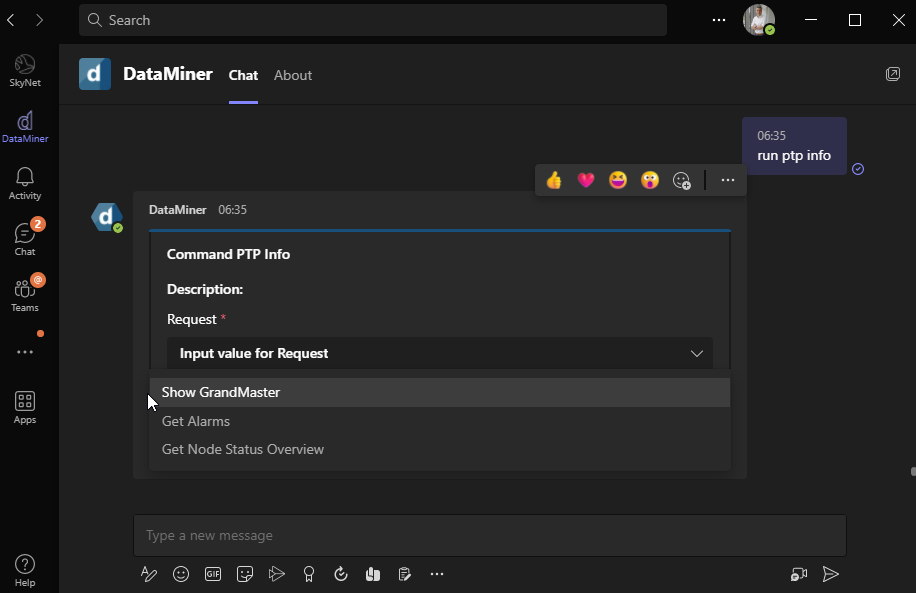Click the Command PTP Info title
Image resolution: width=916 pixels, height=593 pixels.
point(228,254)
